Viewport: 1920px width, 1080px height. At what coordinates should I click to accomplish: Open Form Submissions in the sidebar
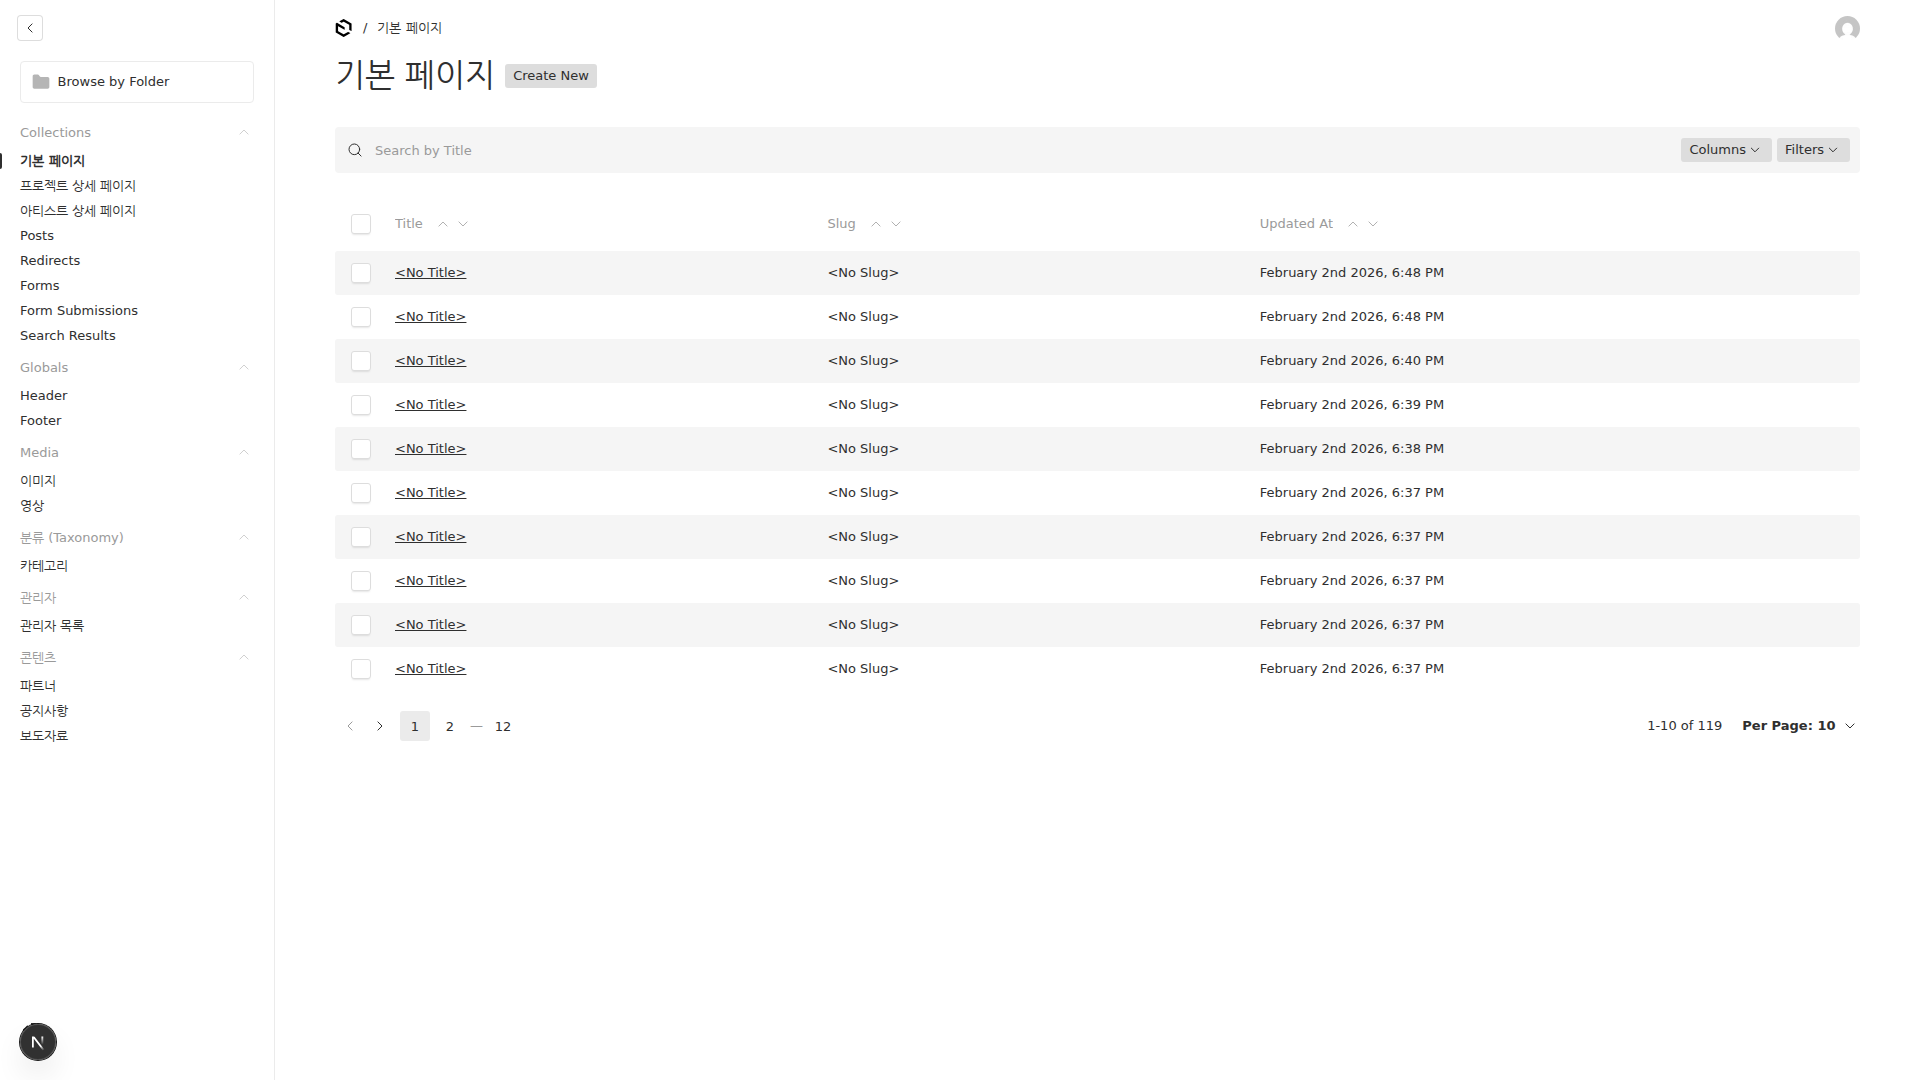tap(79, 311)
